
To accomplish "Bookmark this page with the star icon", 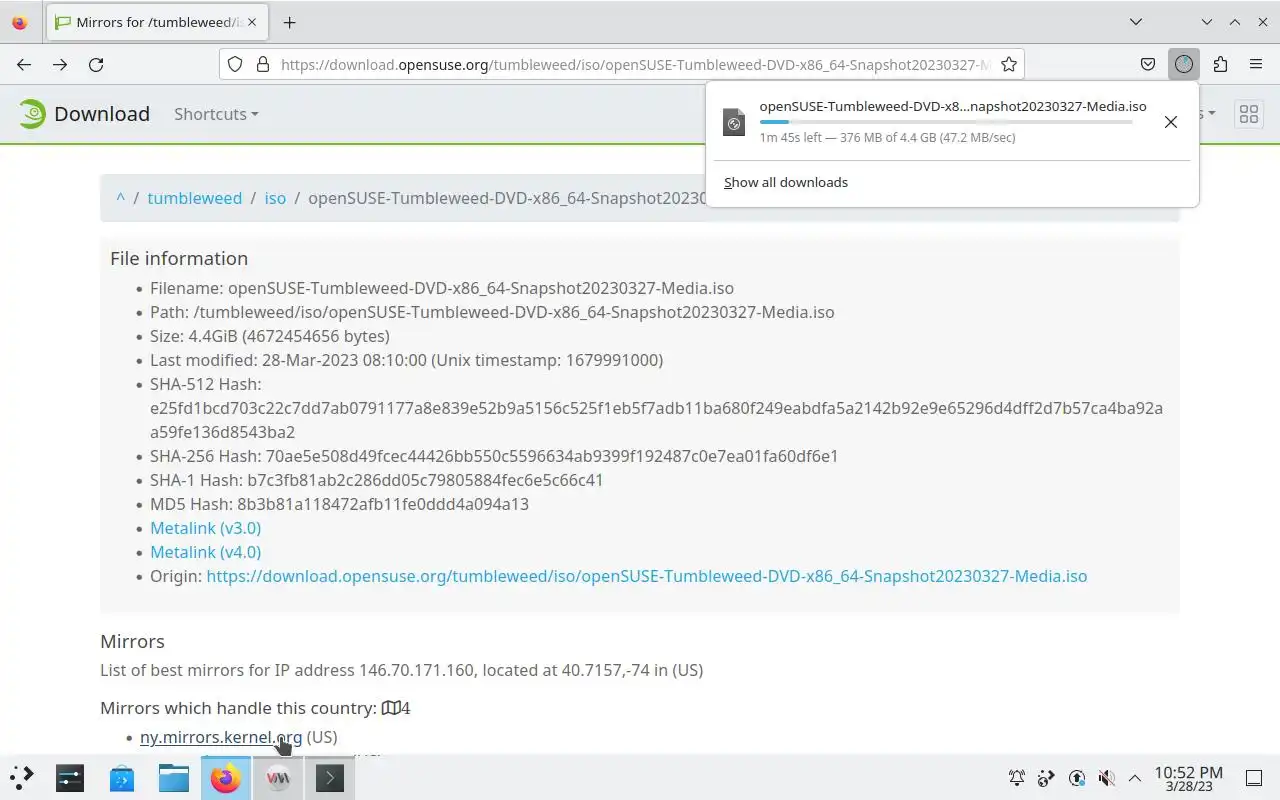I will coord(1009,64).
